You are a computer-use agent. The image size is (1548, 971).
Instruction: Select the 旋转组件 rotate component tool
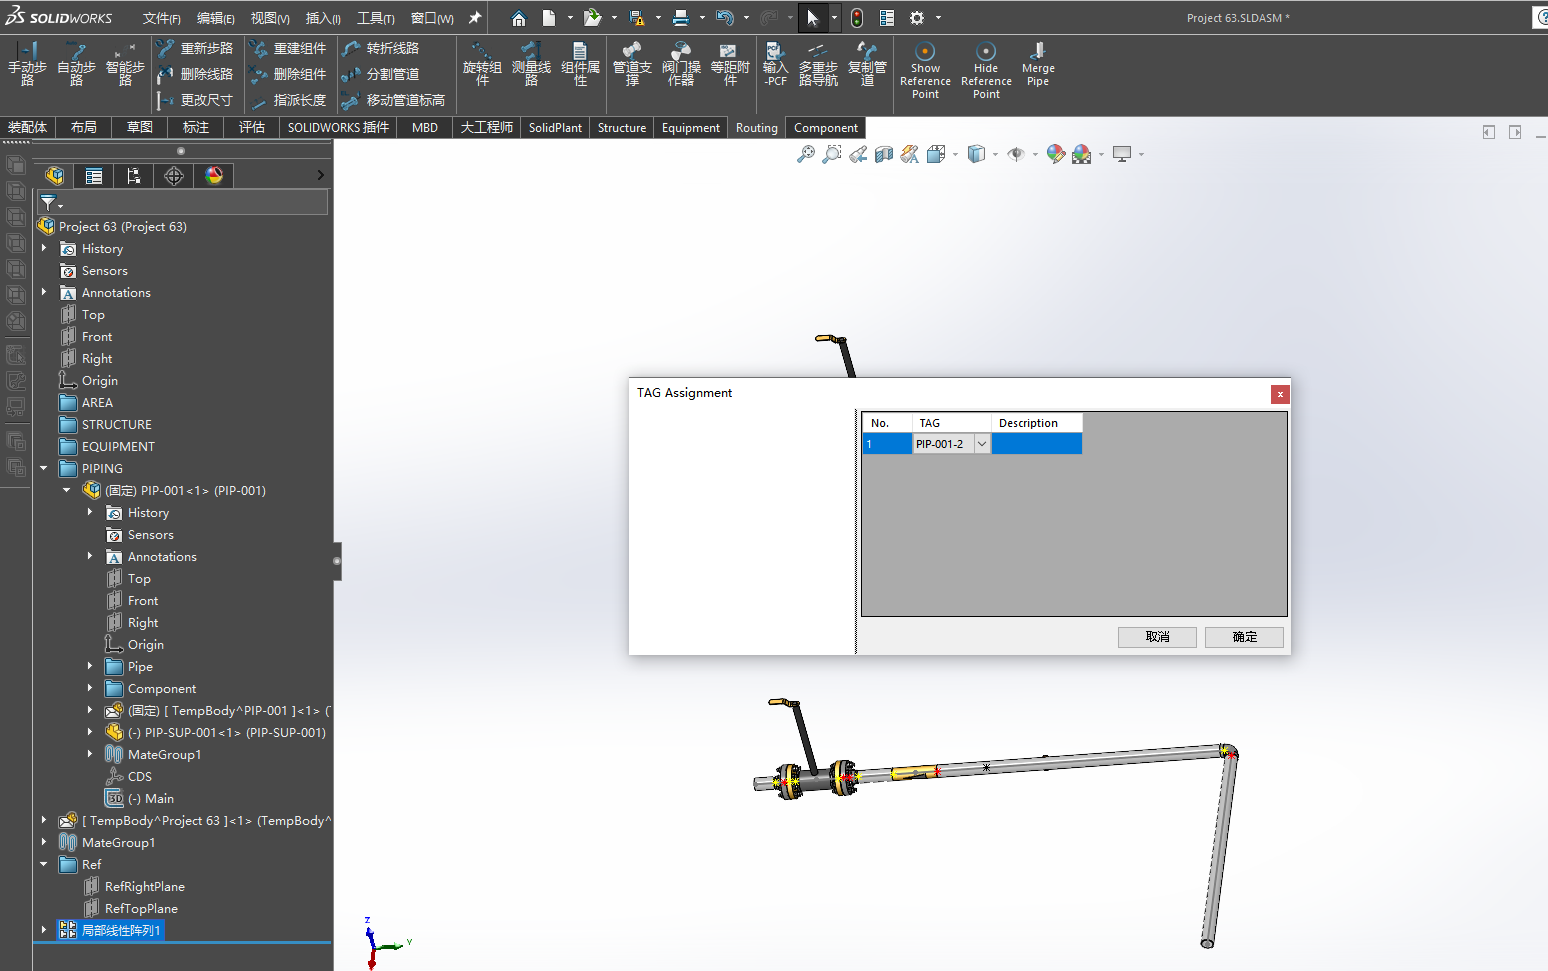tap(482, 65)
